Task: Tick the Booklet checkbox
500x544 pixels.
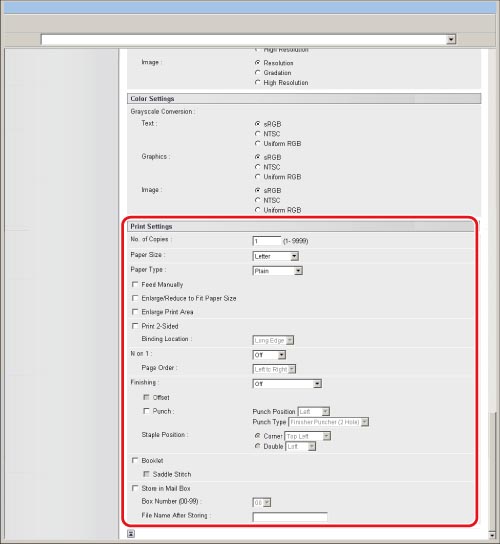Action: [135, 460]
